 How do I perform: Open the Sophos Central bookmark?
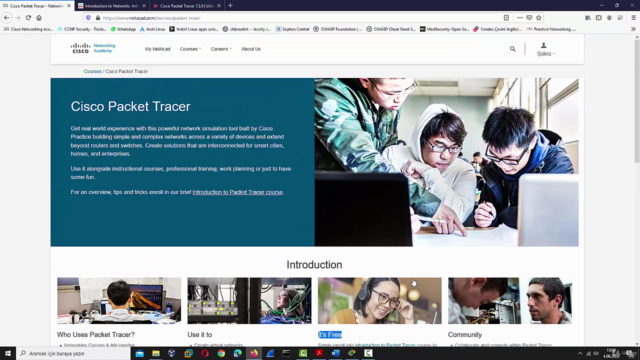[293, 29]
